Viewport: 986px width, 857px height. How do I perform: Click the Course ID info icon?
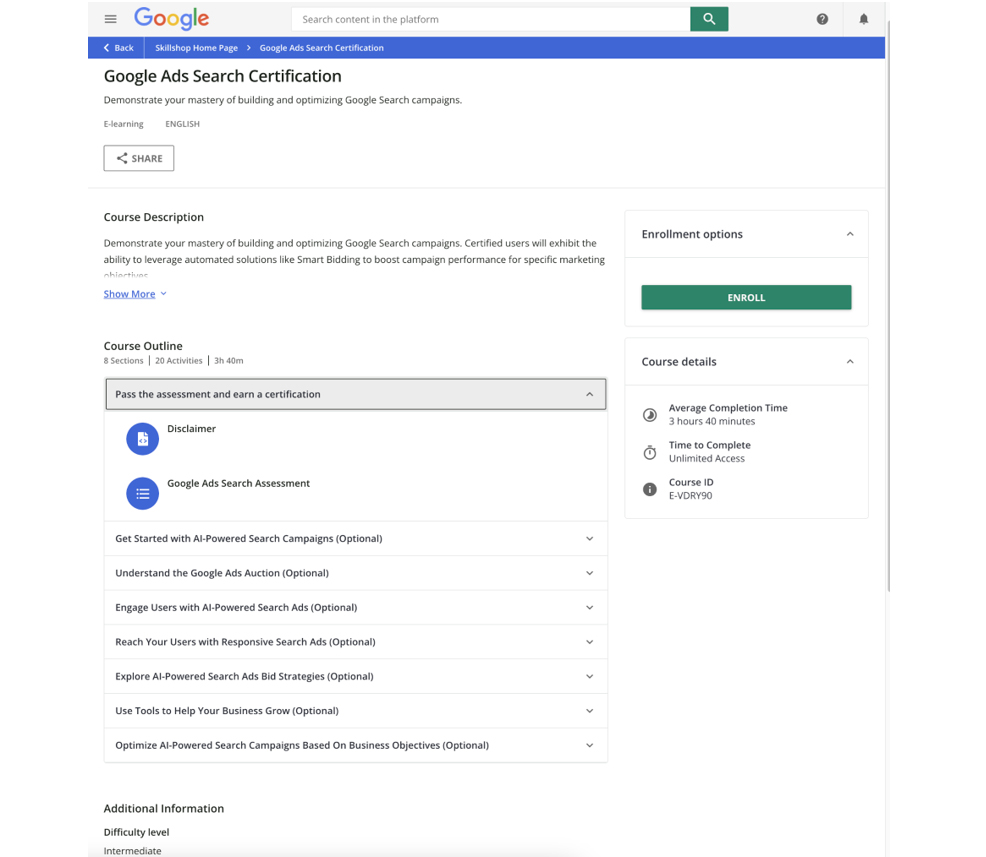click(x=650, y=489)
